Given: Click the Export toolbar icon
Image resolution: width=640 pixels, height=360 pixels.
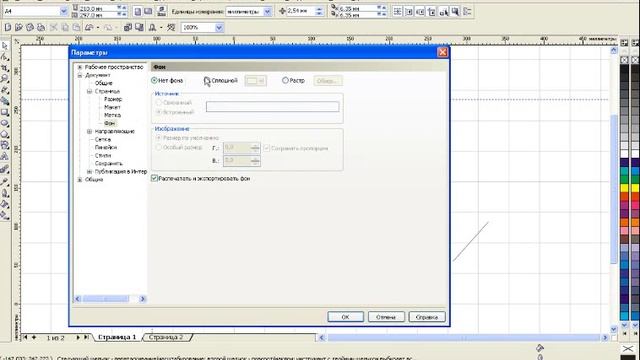Looking at the screenshot, I should pos(139,27).
